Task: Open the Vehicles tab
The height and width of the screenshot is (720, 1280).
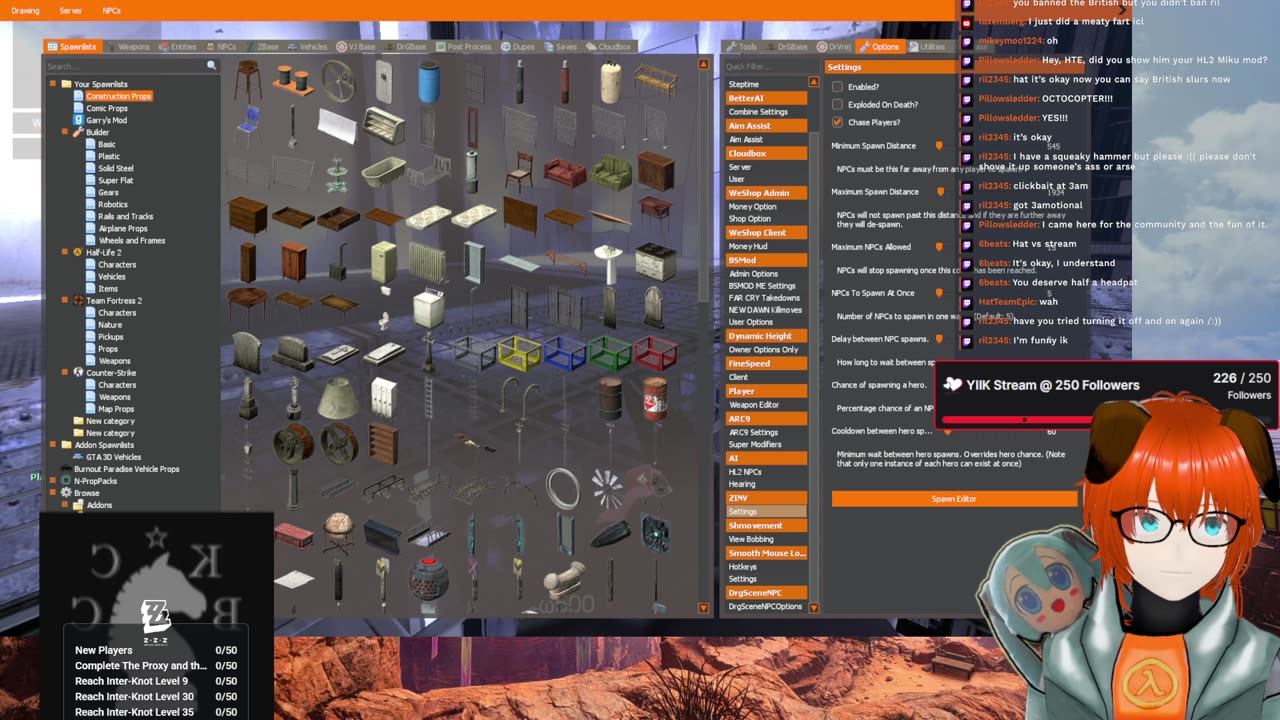Action: (x=307, y=46)
